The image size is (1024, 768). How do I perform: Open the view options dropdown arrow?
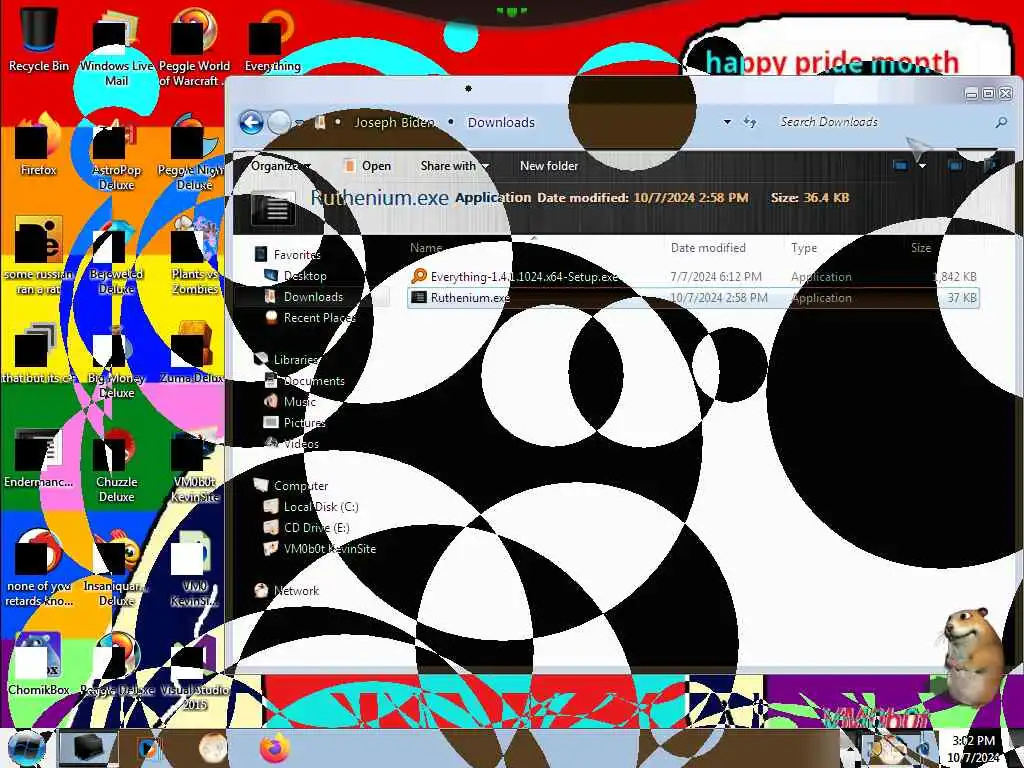click(x=922, y=166)
